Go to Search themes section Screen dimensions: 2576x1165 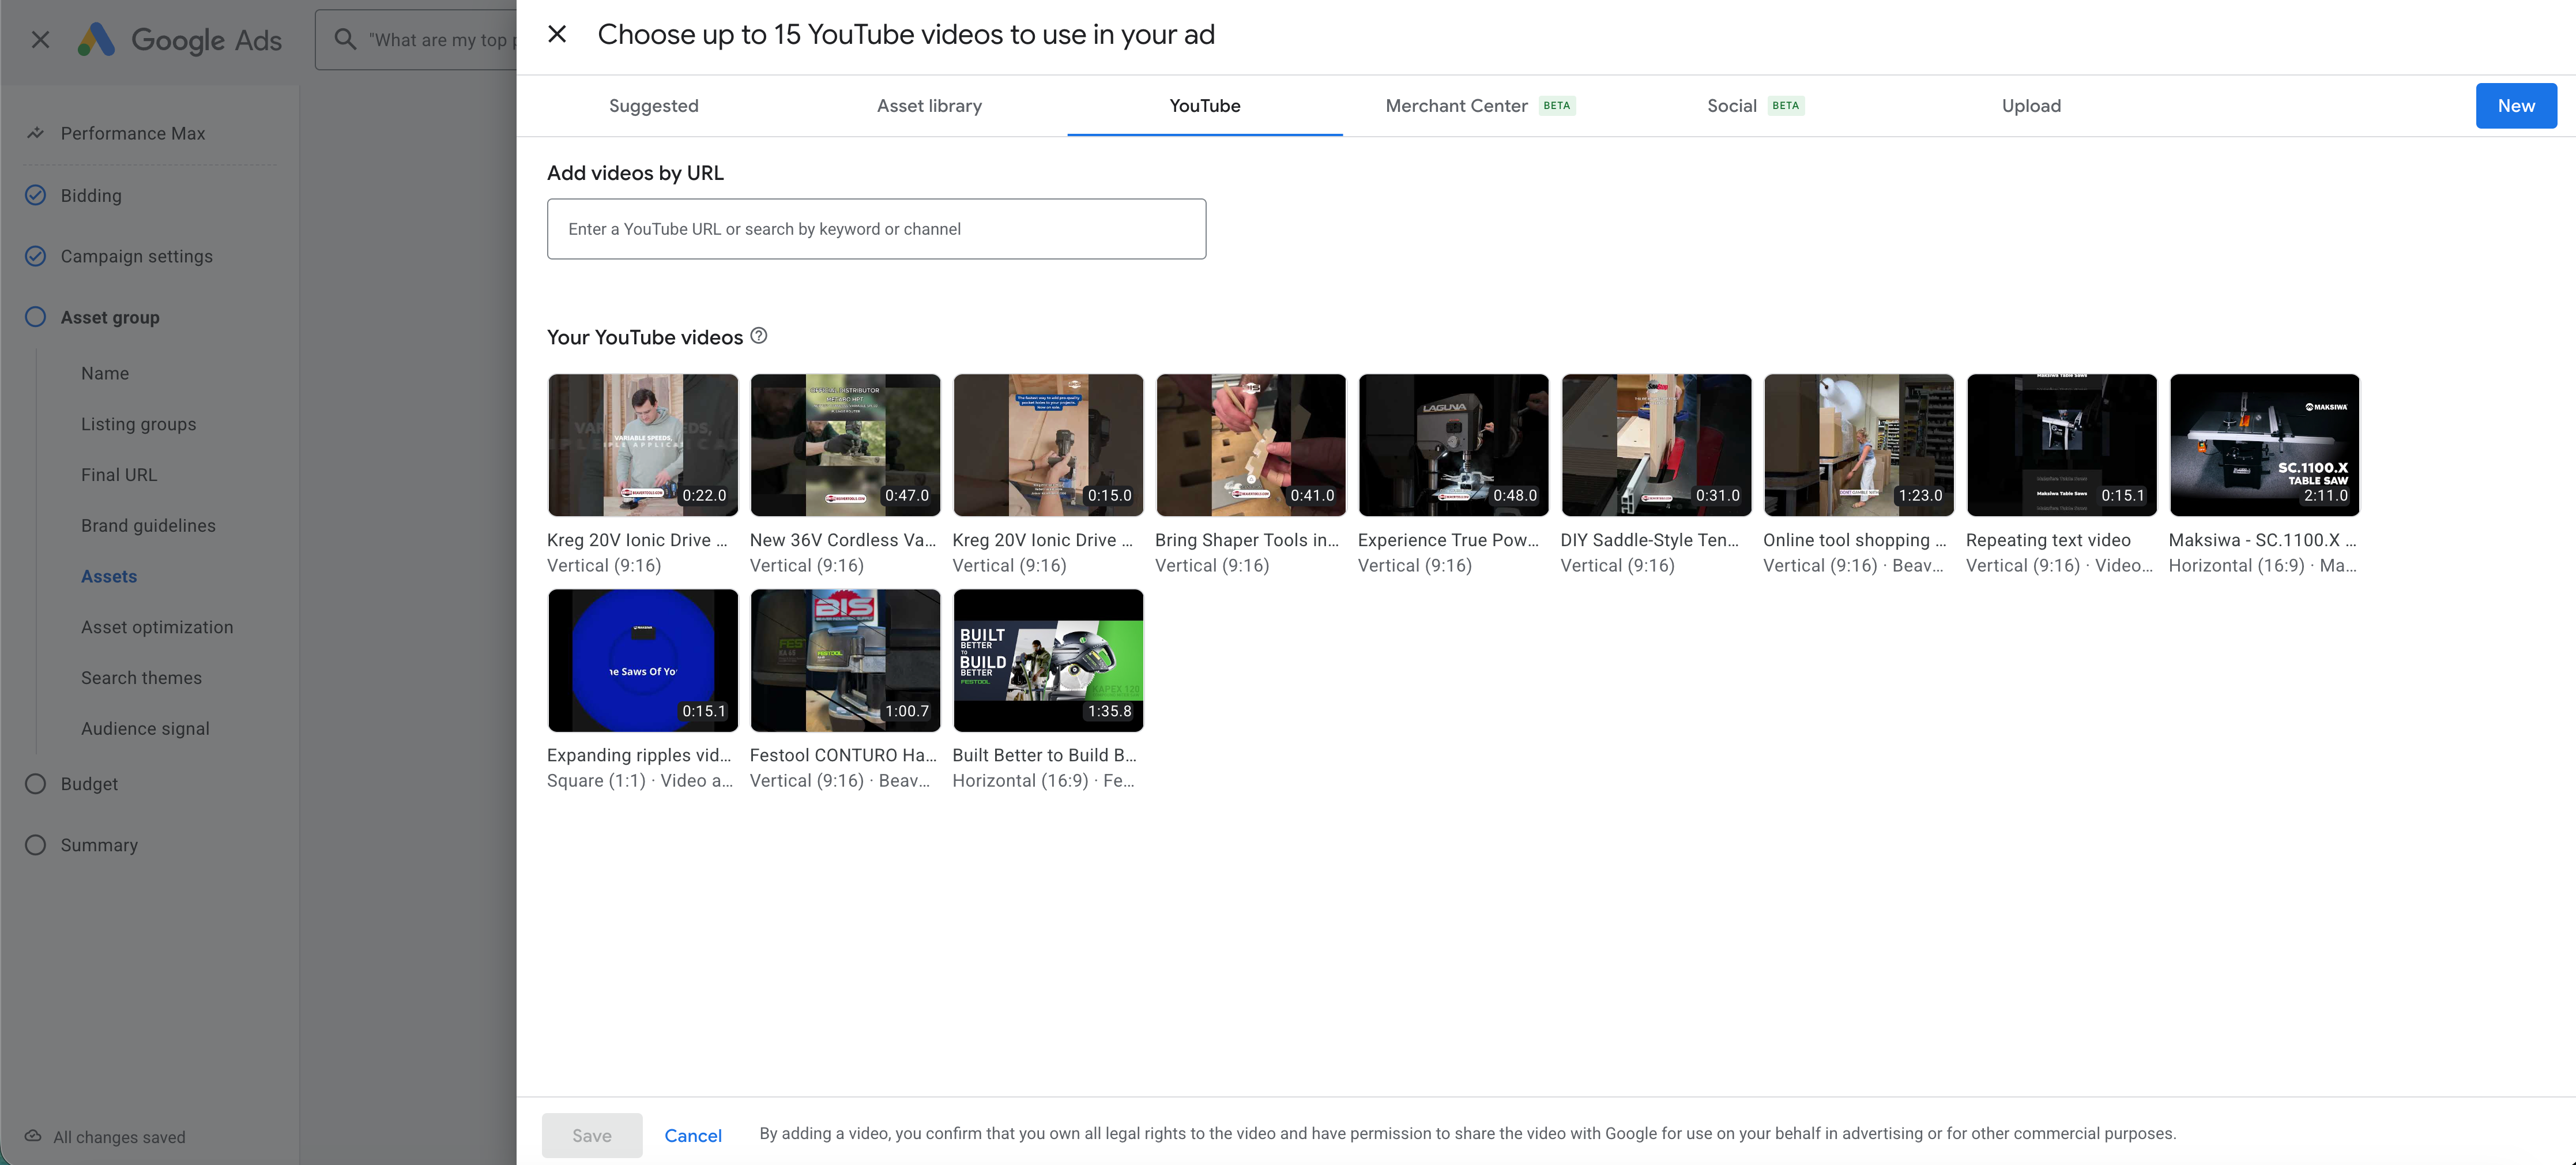tap(141, 678)
